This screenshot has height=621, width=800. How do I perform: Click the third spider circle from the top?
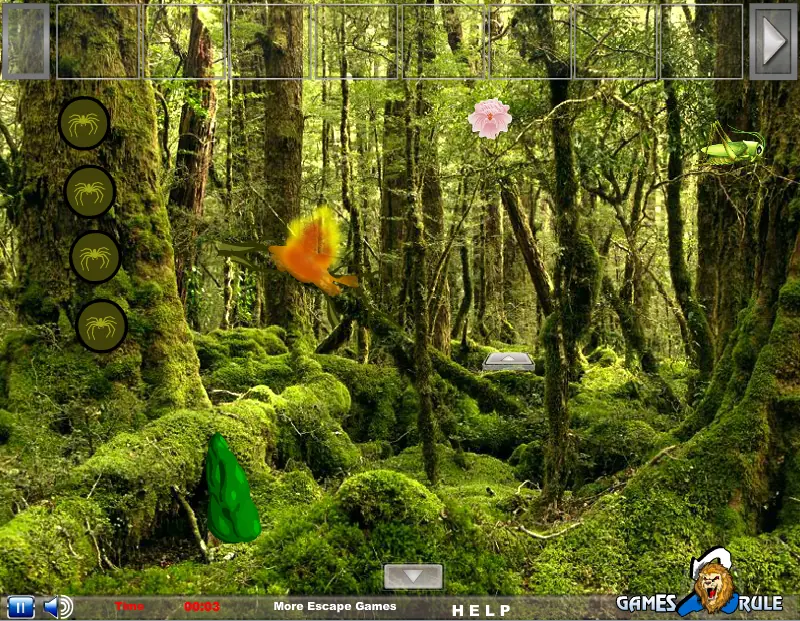pos(95,257)
